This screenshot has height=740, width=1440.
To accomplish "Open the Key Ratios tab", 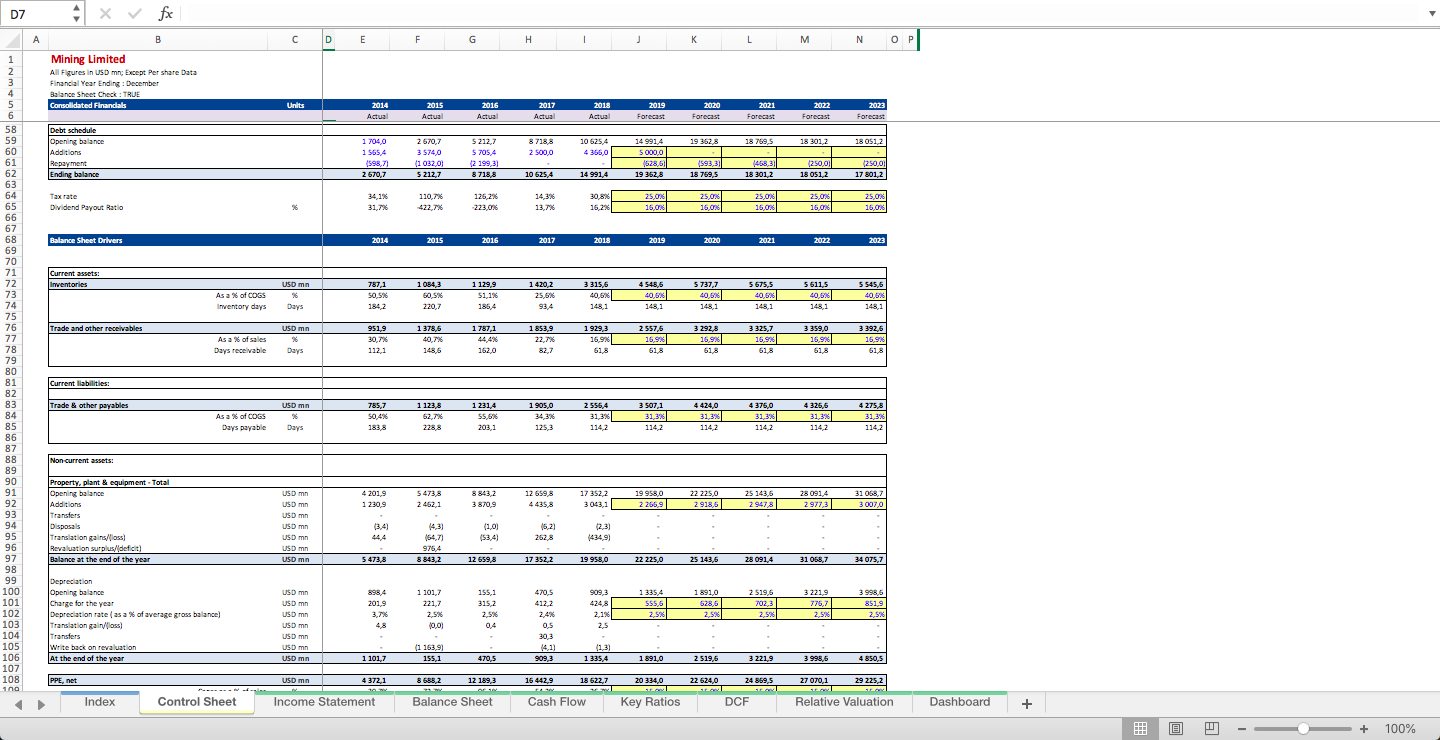I will tap(650, 702).
